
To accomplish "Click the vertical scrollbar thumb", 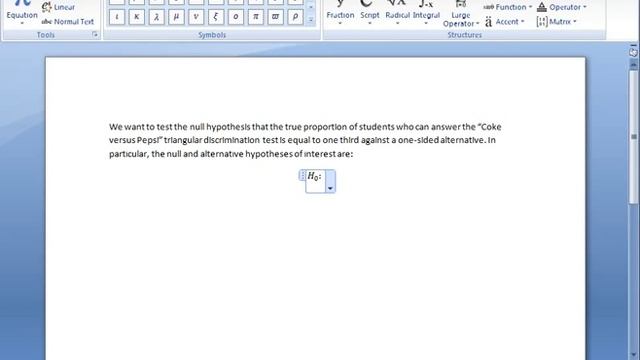I will 633,137.
